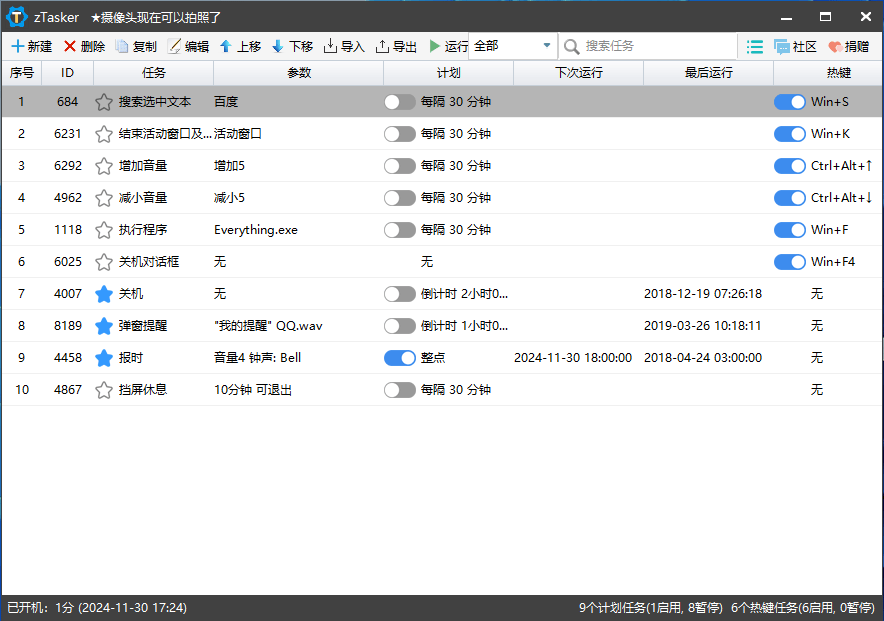Turn off the Win+K hotkey toggle
This screenshot has width=884, height=621.
tap(790, 134)
